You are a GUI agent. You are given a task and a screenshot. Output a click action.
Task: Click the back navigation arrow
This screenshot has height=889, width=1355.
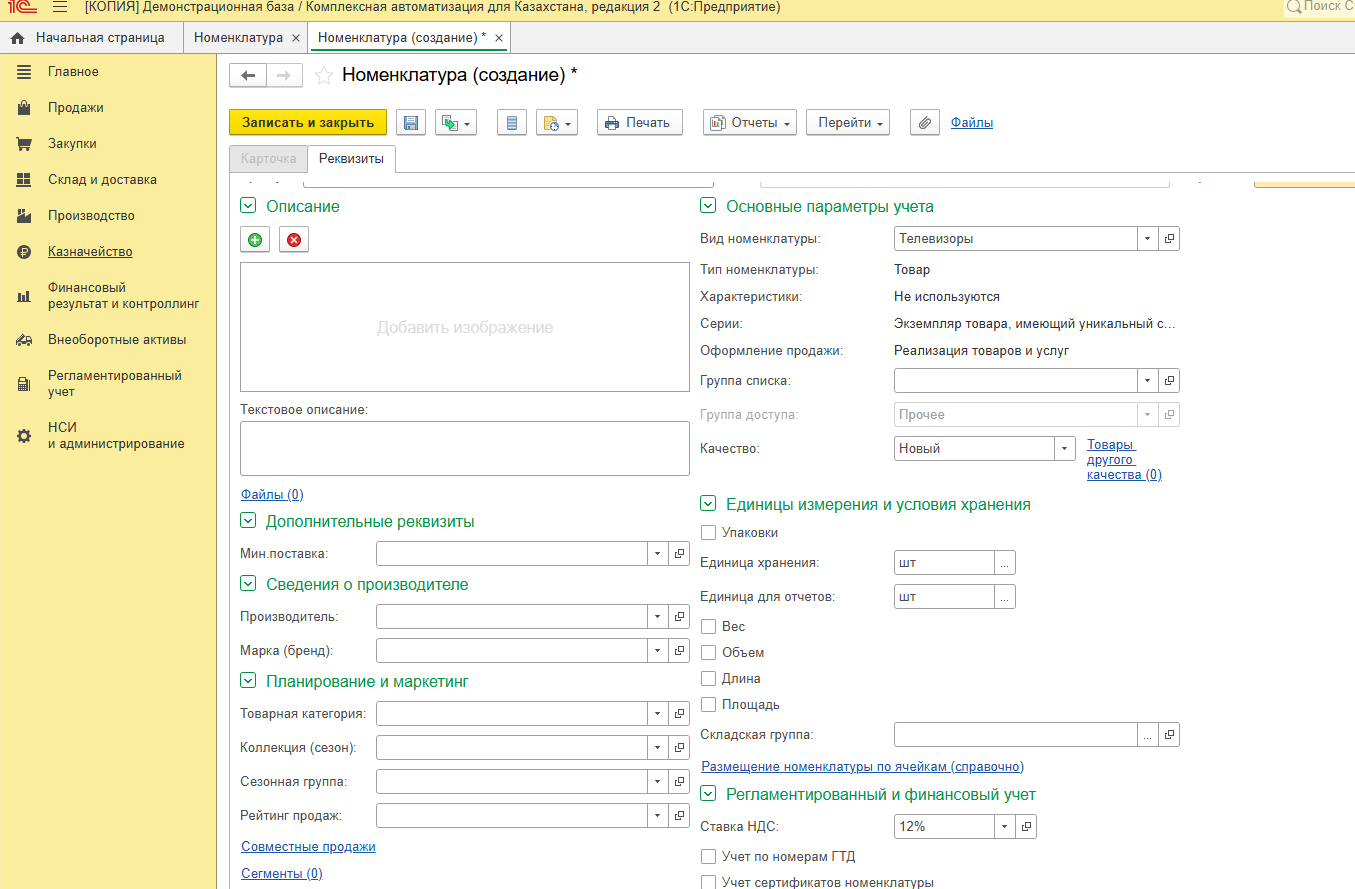248,76
